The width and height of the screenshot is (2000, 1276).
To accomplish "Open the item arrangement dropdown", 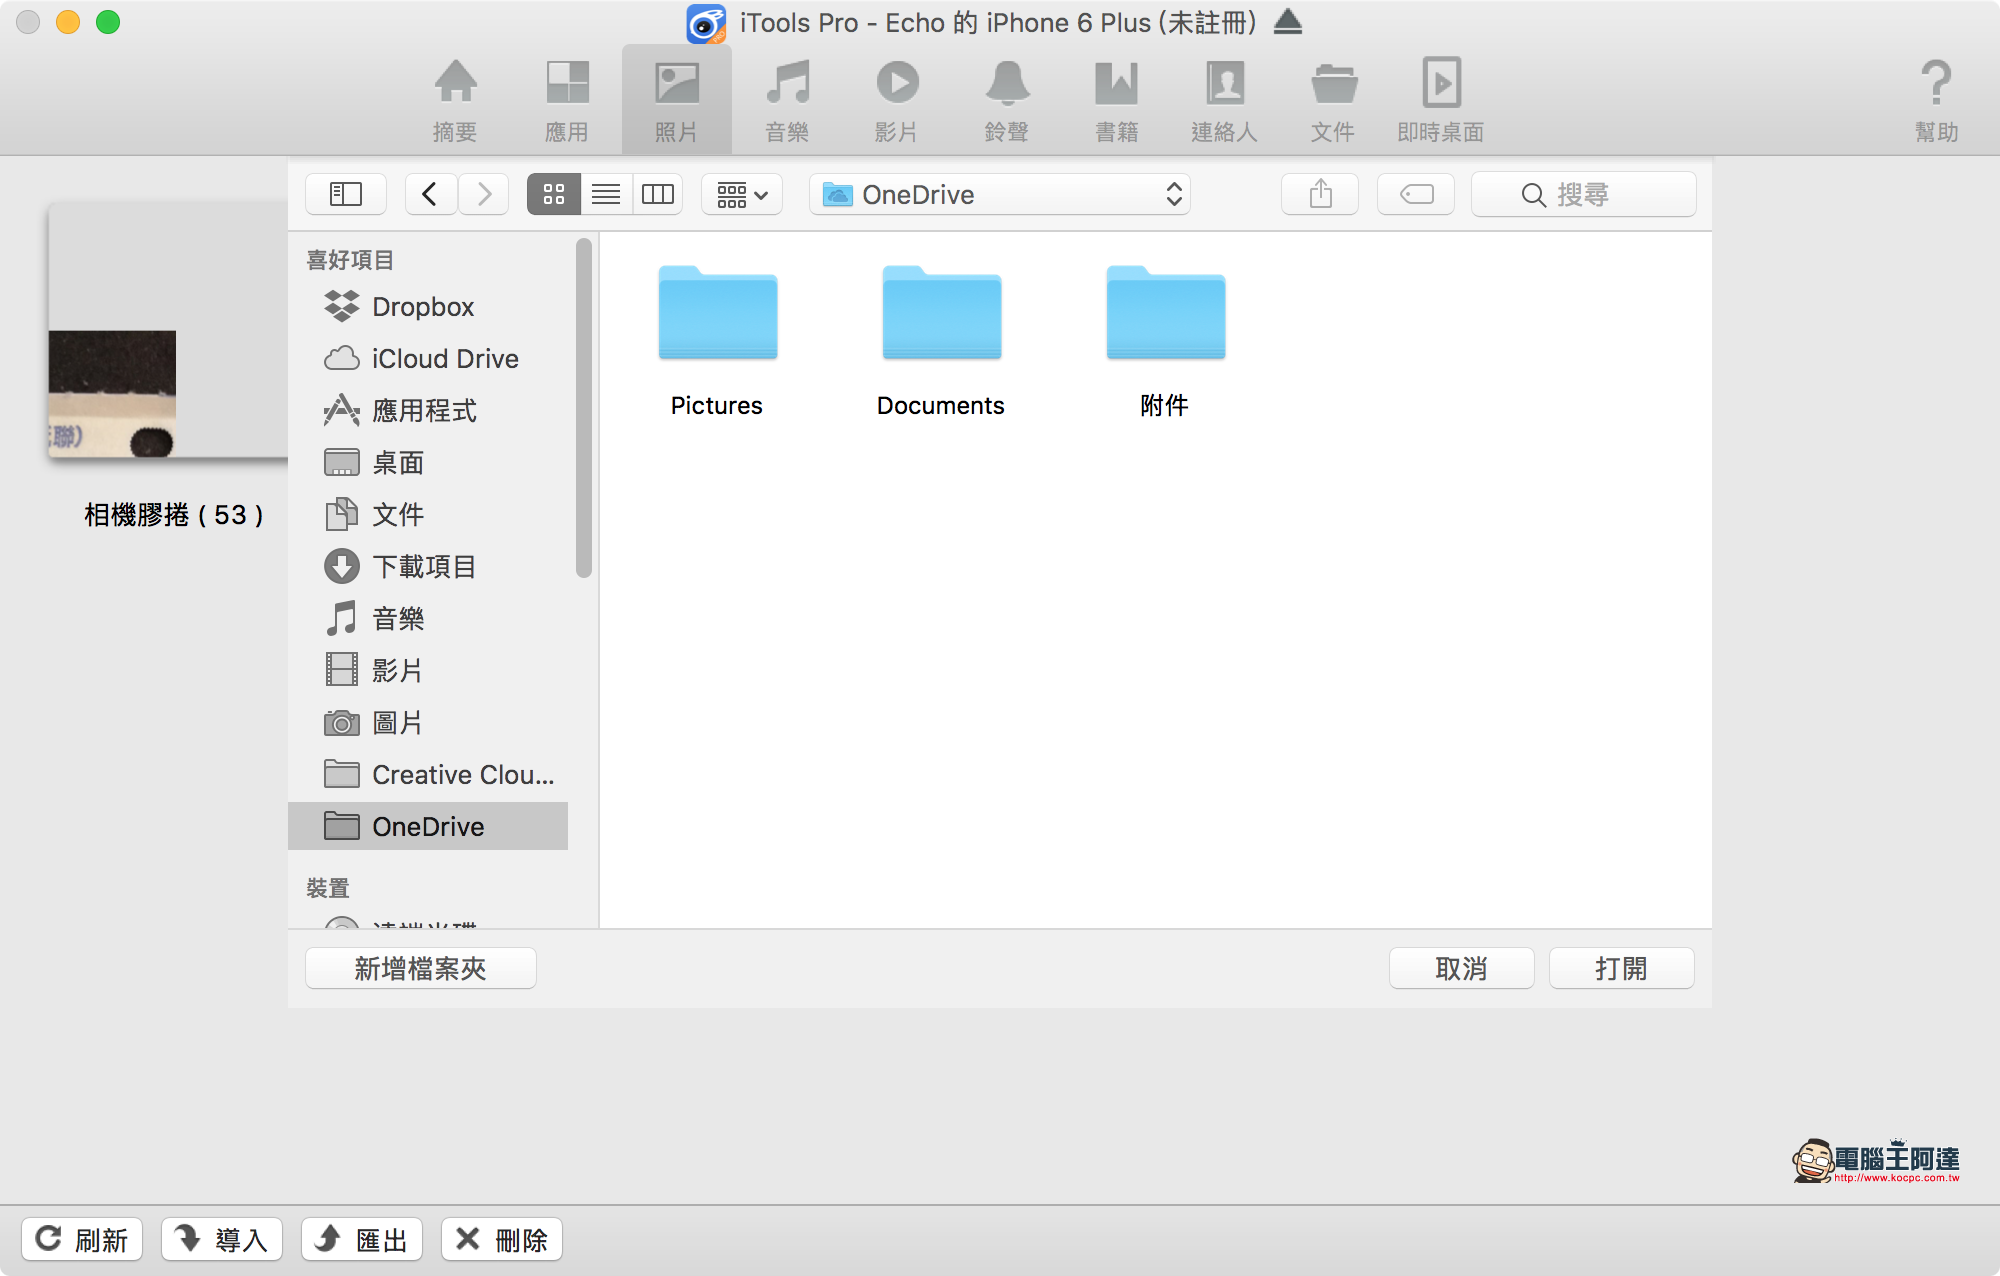I will pos(741,194).
